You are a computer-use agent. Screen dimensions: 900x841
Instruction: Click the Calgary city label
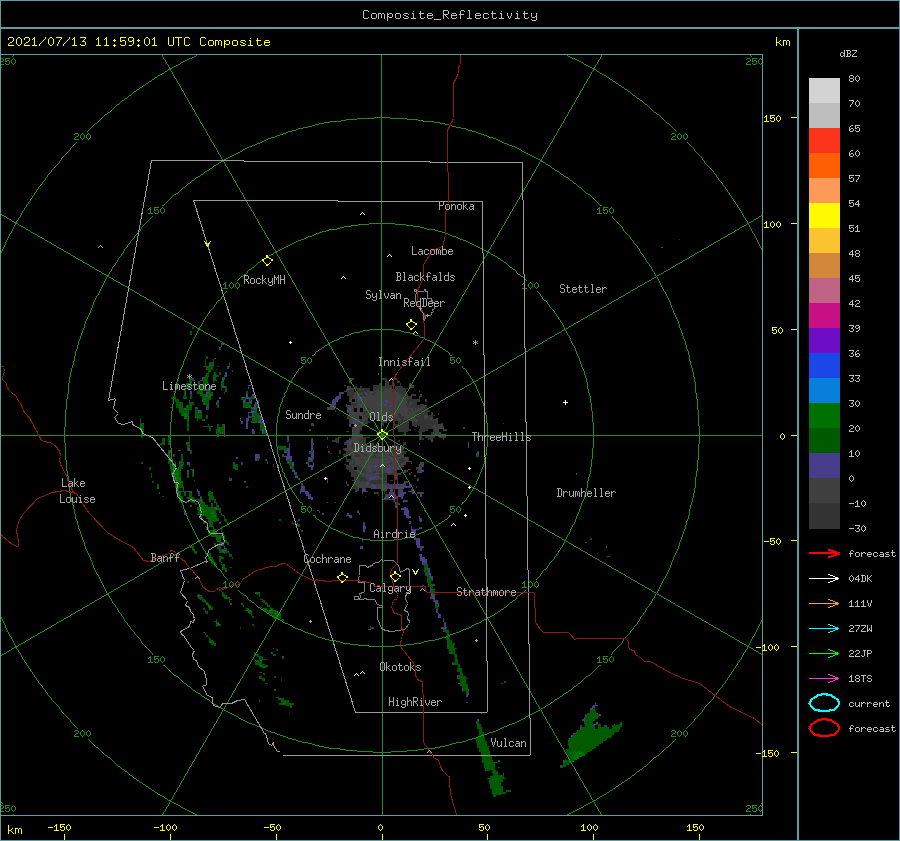pyautogui.click(x=390, y=588)
